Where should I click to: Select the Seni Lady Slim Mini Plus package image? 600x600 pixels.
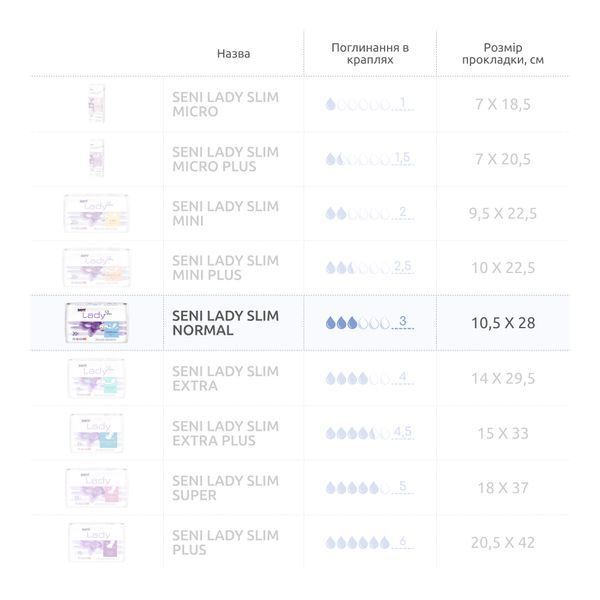[96, 267]
